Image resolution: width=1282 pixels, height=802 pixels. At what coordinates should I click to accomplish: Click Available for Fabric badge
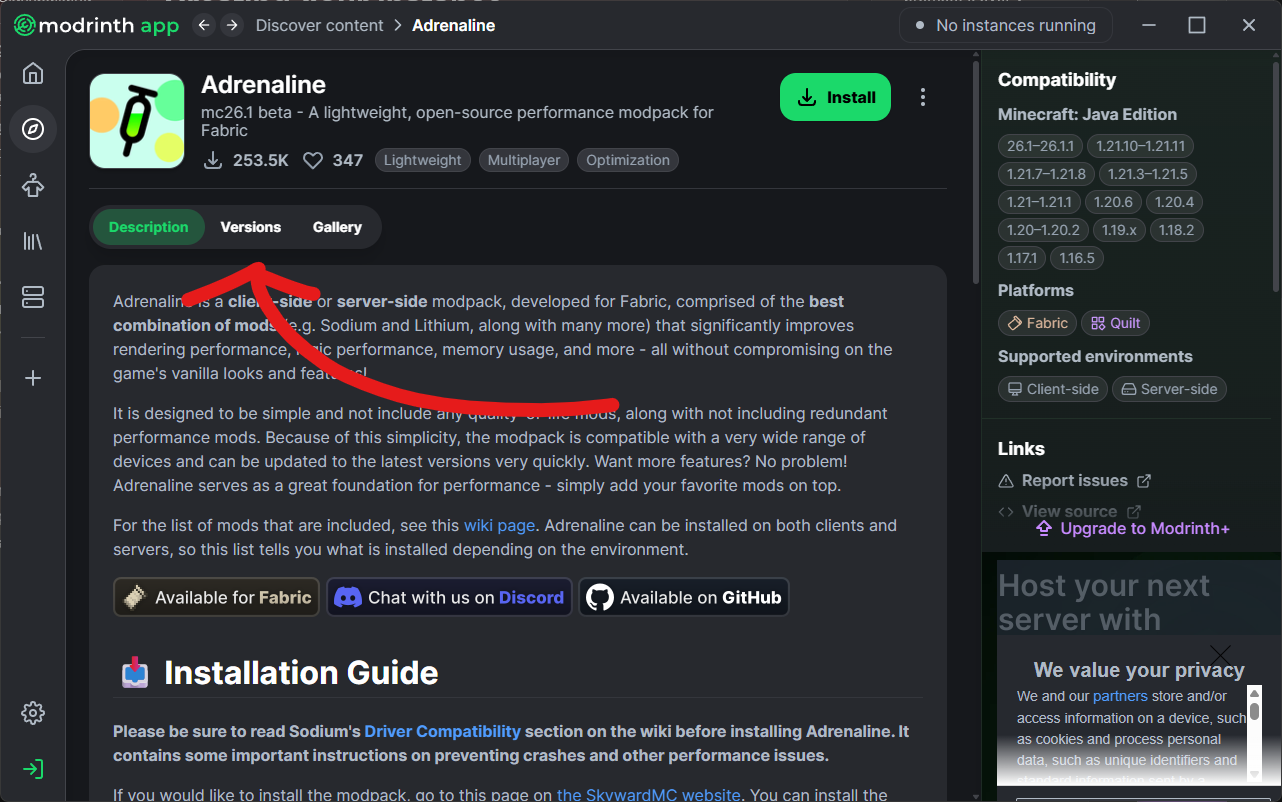(216, 597)
